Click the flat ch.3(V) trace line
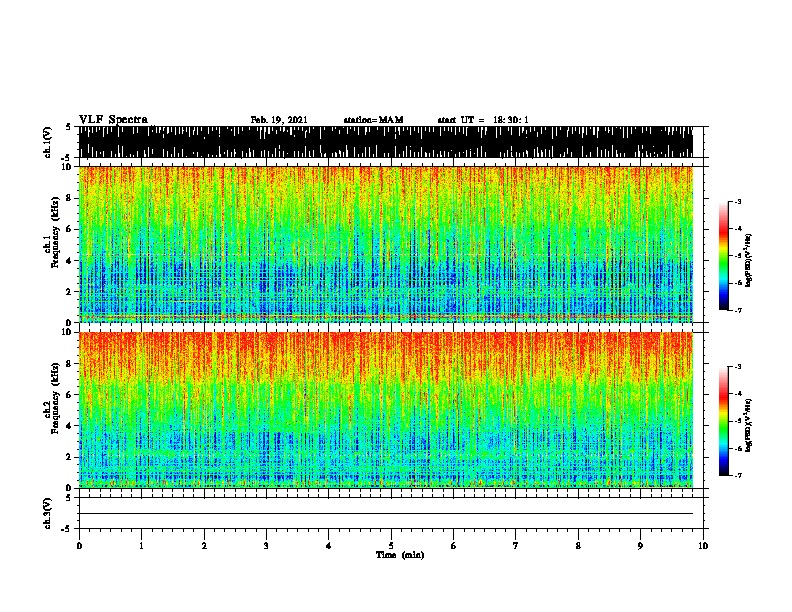 [386, 514]
